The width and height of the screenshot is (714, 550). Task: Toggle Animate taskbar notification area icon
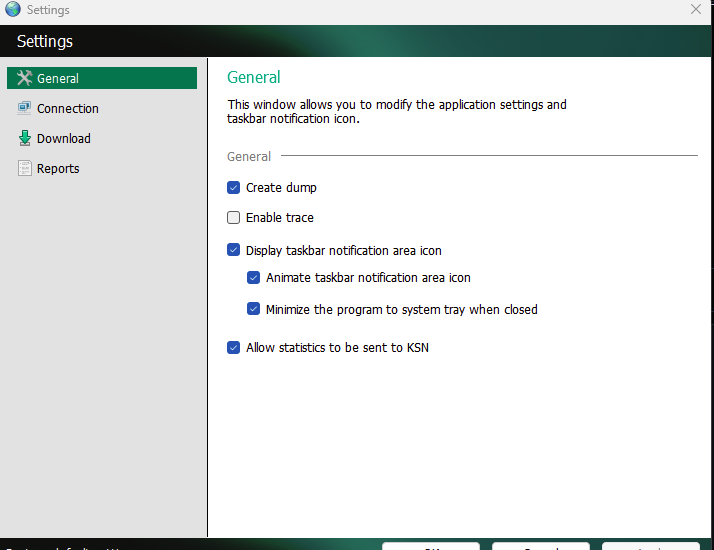point(254,277)
